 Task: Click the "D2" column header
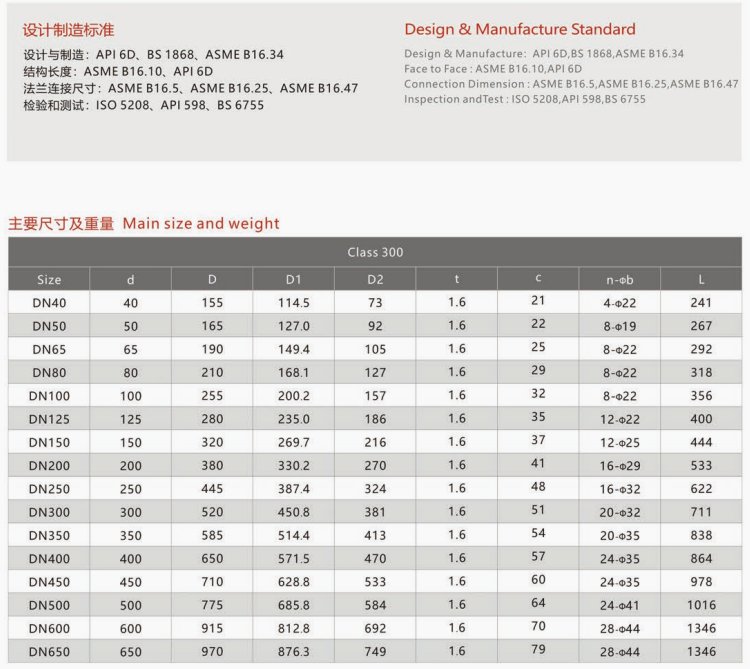point(375,279)
